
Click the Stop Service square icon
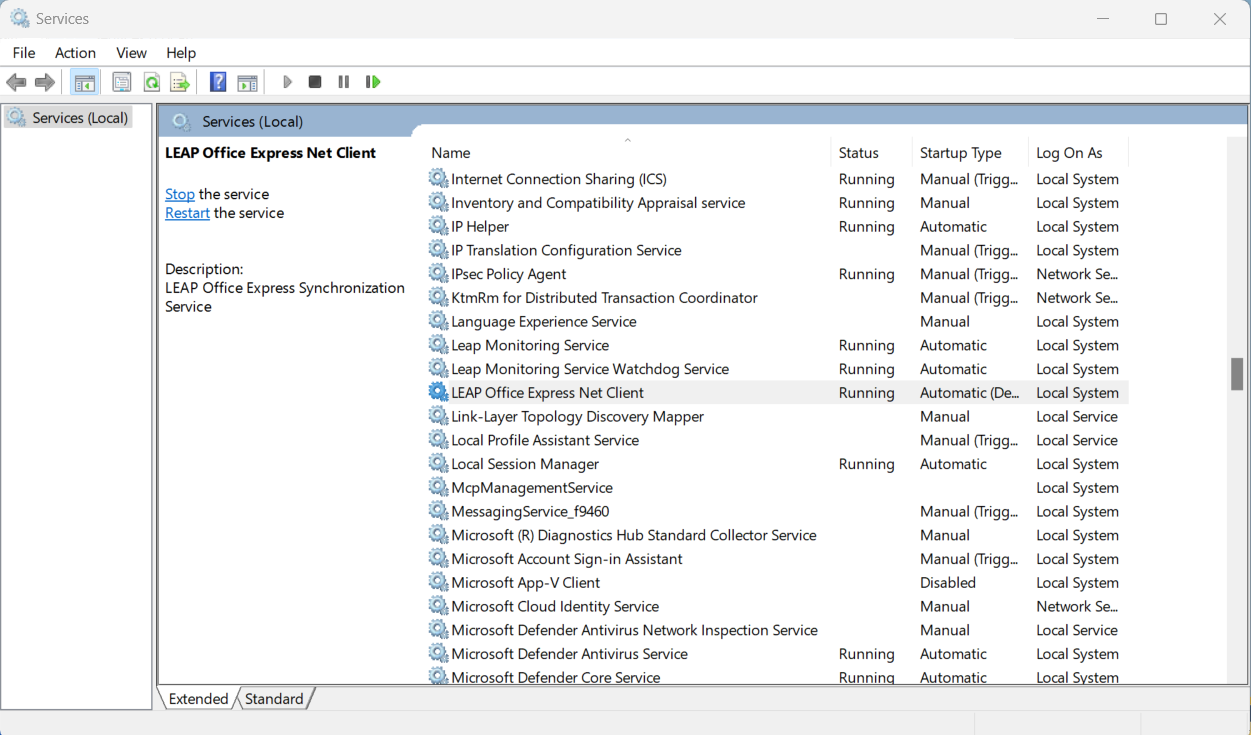coord(315,82)
